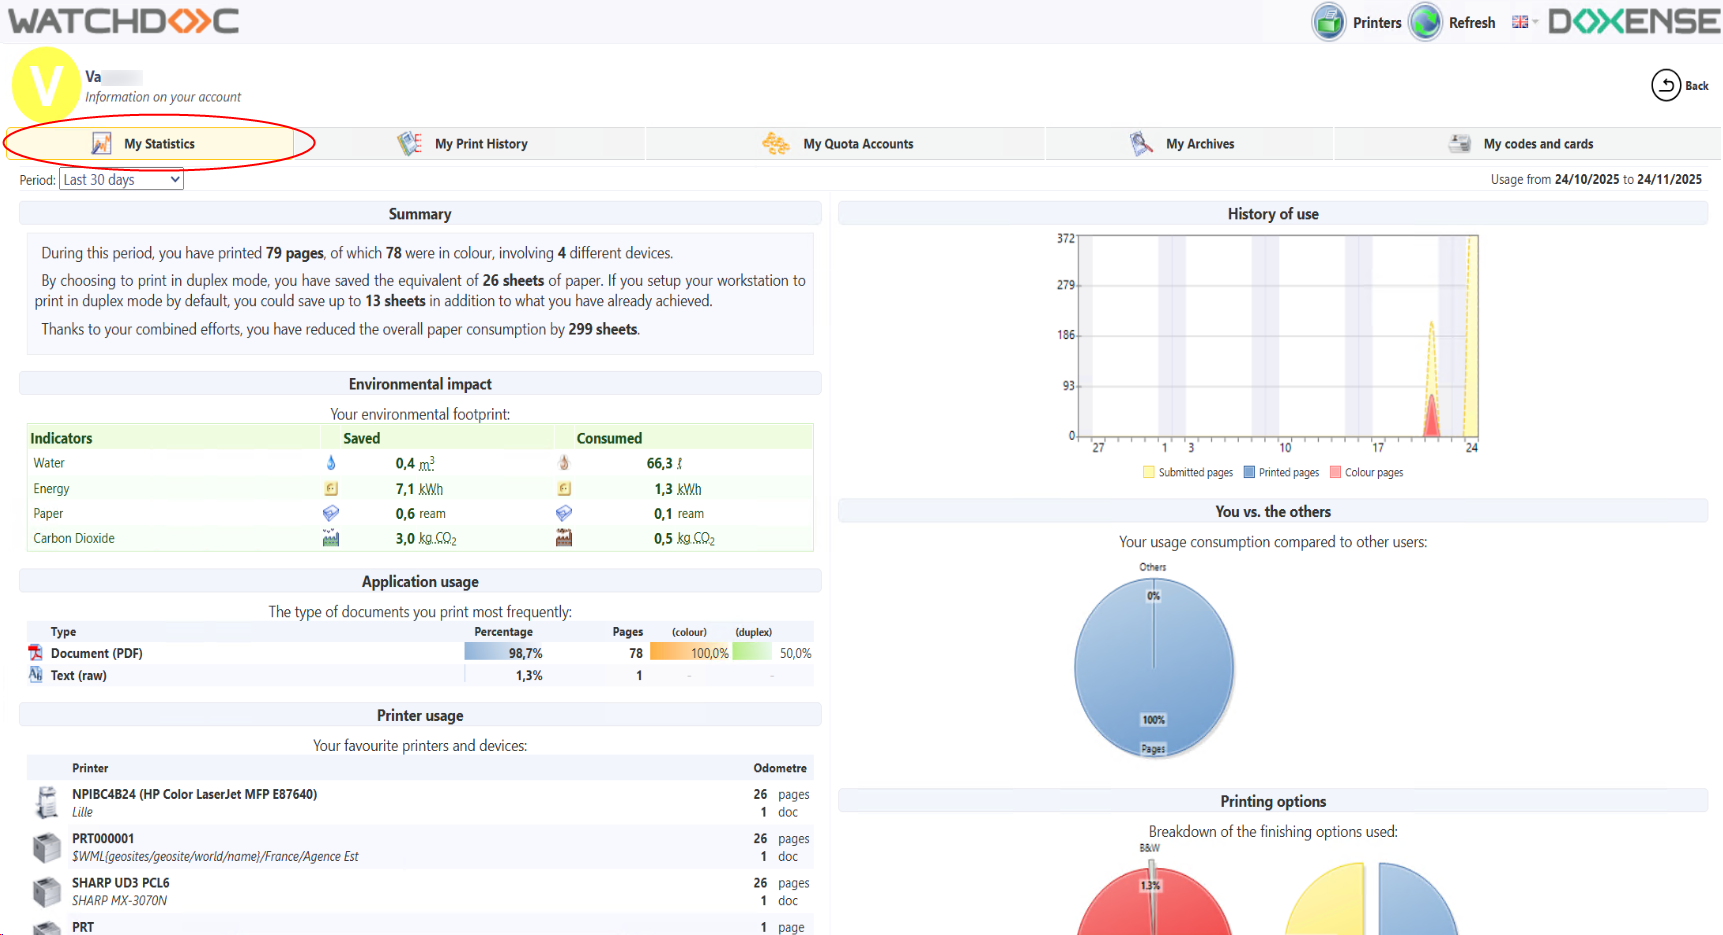Click the You vs. the others pie chart
Screen dimensions: 1723x935
[x=1153, y=667]
